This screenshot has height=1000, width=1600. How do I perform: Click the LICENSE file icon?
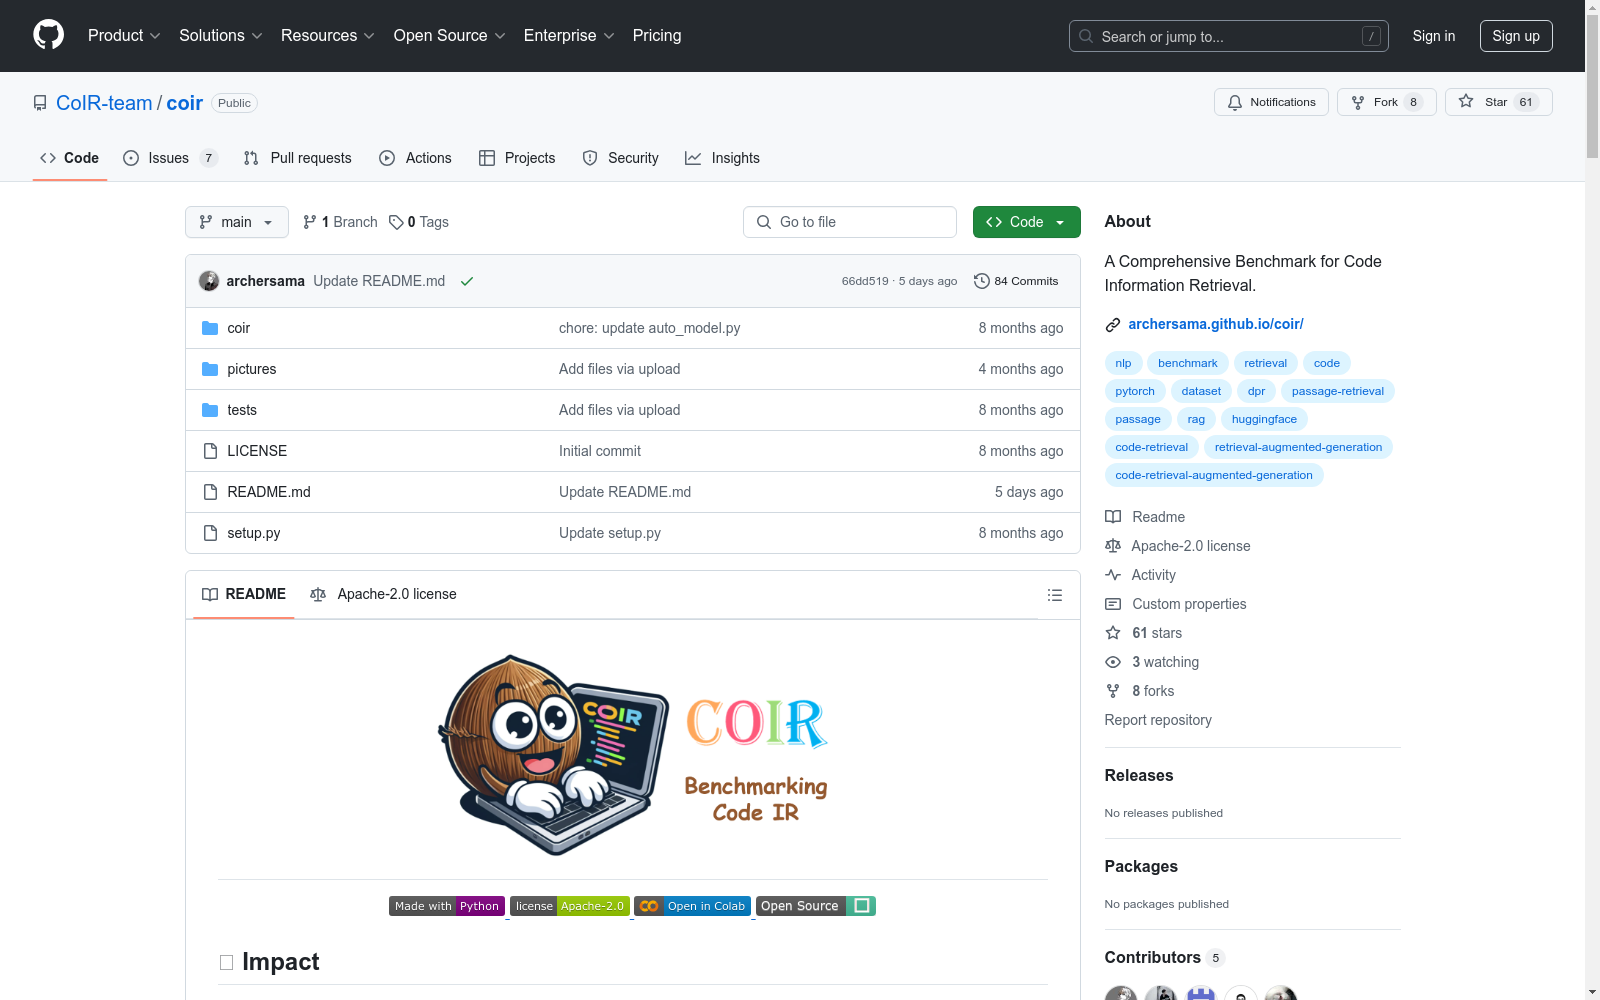pos(210,451)
